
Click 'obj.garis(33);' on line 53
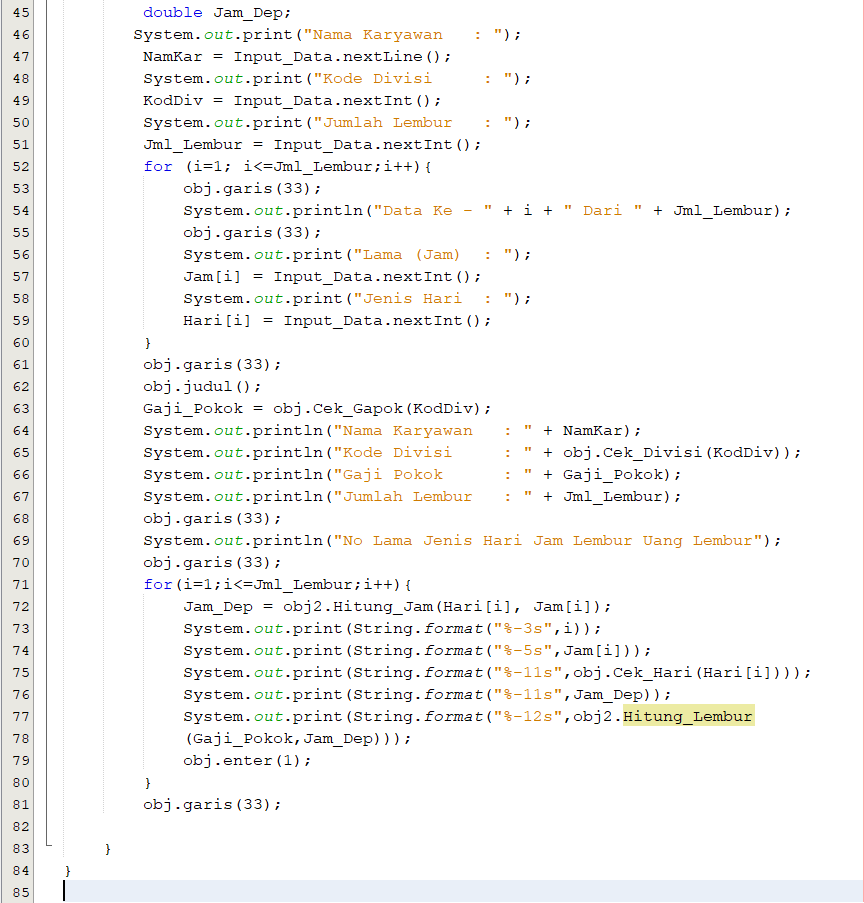coord(252,188)
